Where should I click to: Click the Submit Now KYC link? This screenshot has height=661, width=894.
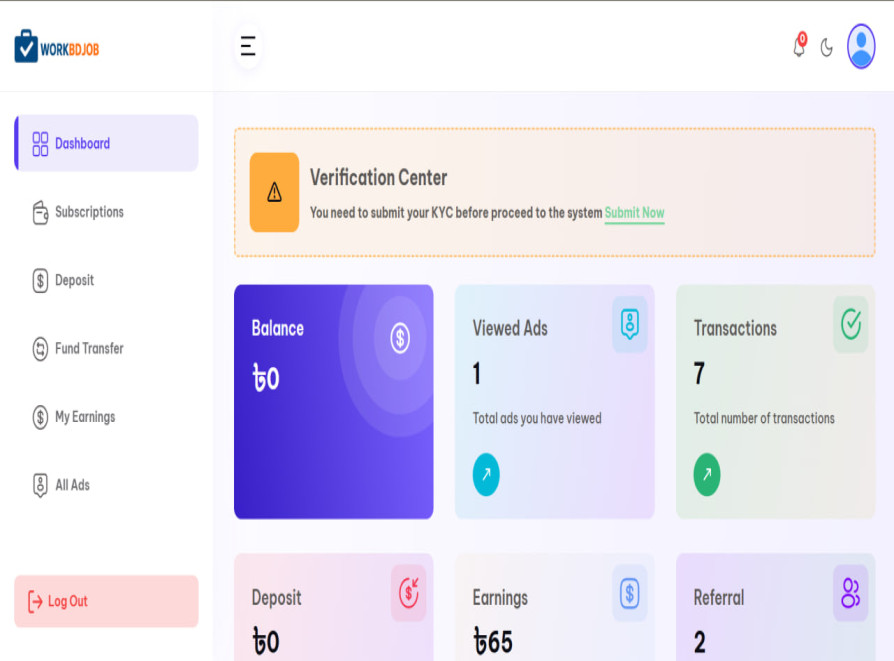point(634,213)
